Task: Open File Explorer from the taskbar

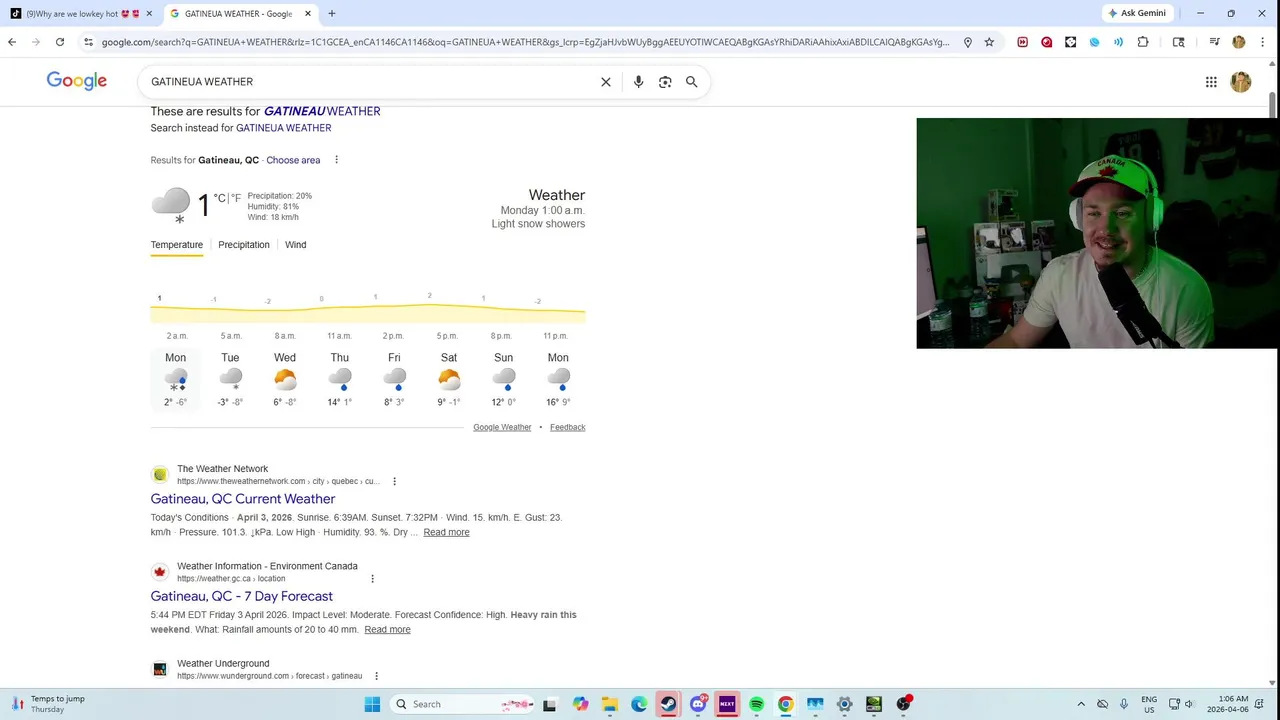Action: 609,704
